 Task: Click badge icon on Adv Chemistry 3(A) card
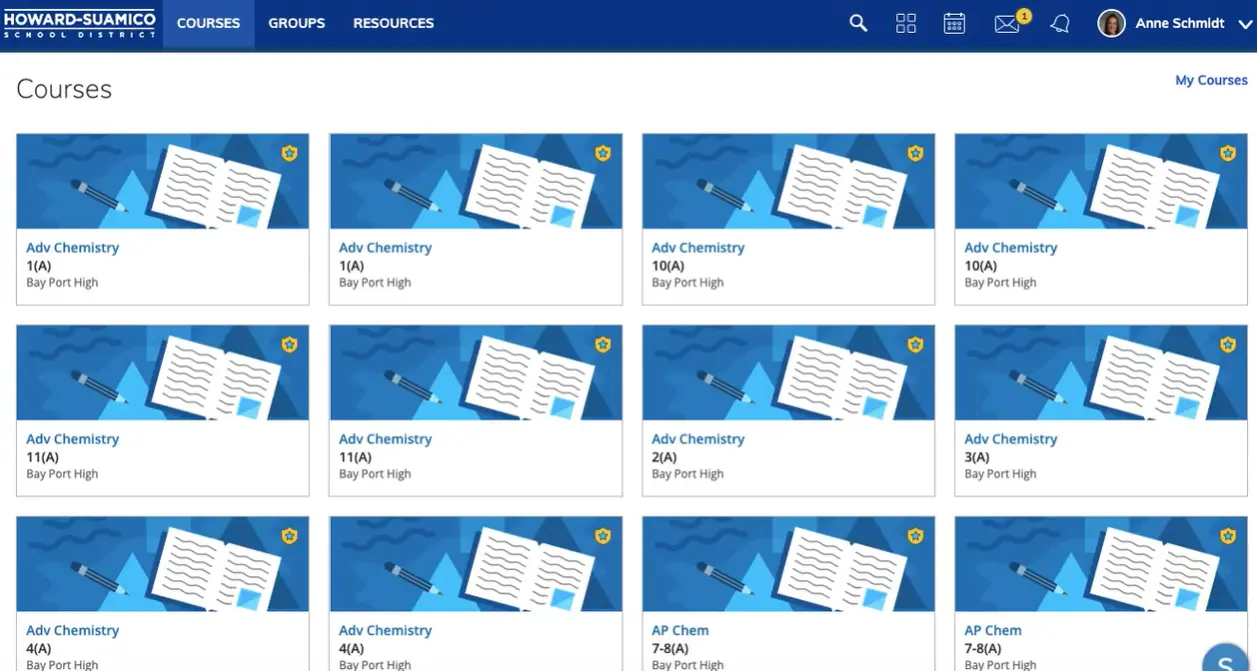pyautogui.click(x=1228, y=345)
